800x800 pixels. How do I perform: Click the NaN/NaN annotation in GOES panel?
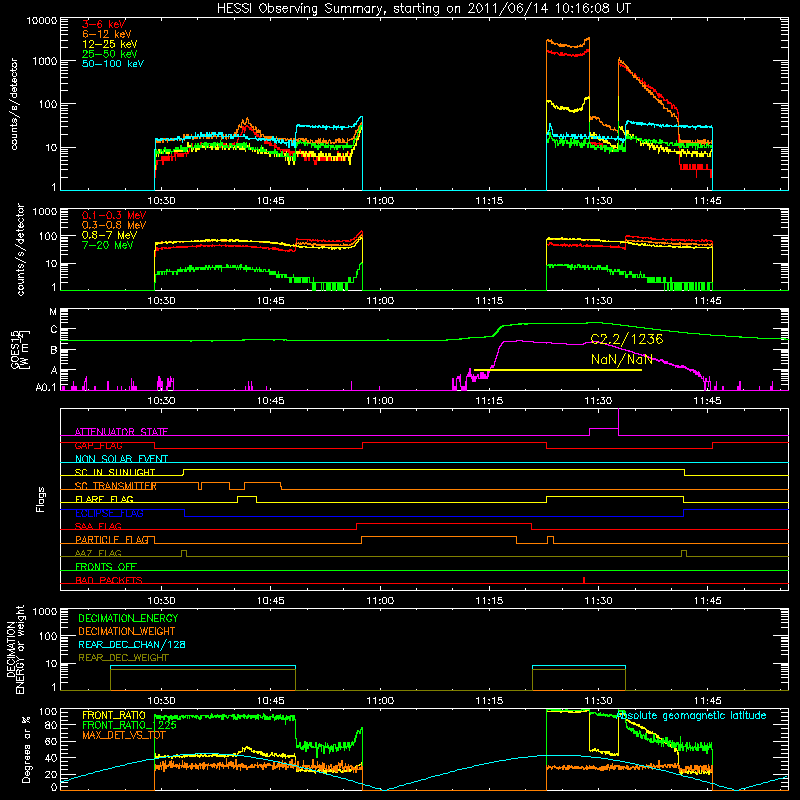(621, 359)
